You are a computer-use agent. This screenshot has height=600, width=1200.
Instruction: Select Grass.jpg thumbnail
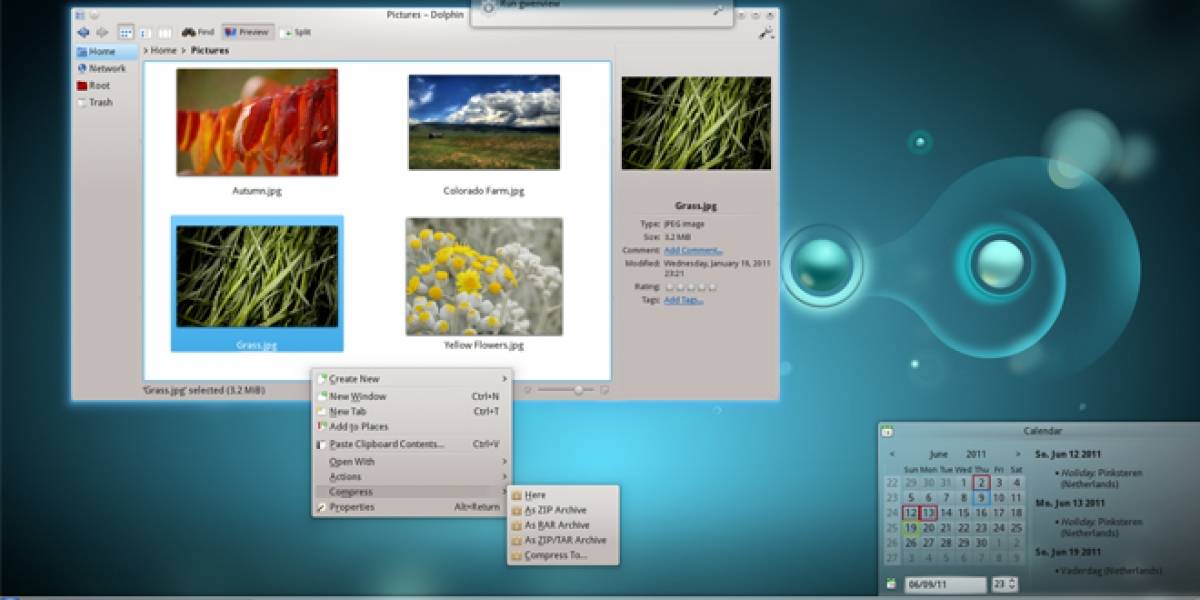pyautogui.click(x=257, y=277)
